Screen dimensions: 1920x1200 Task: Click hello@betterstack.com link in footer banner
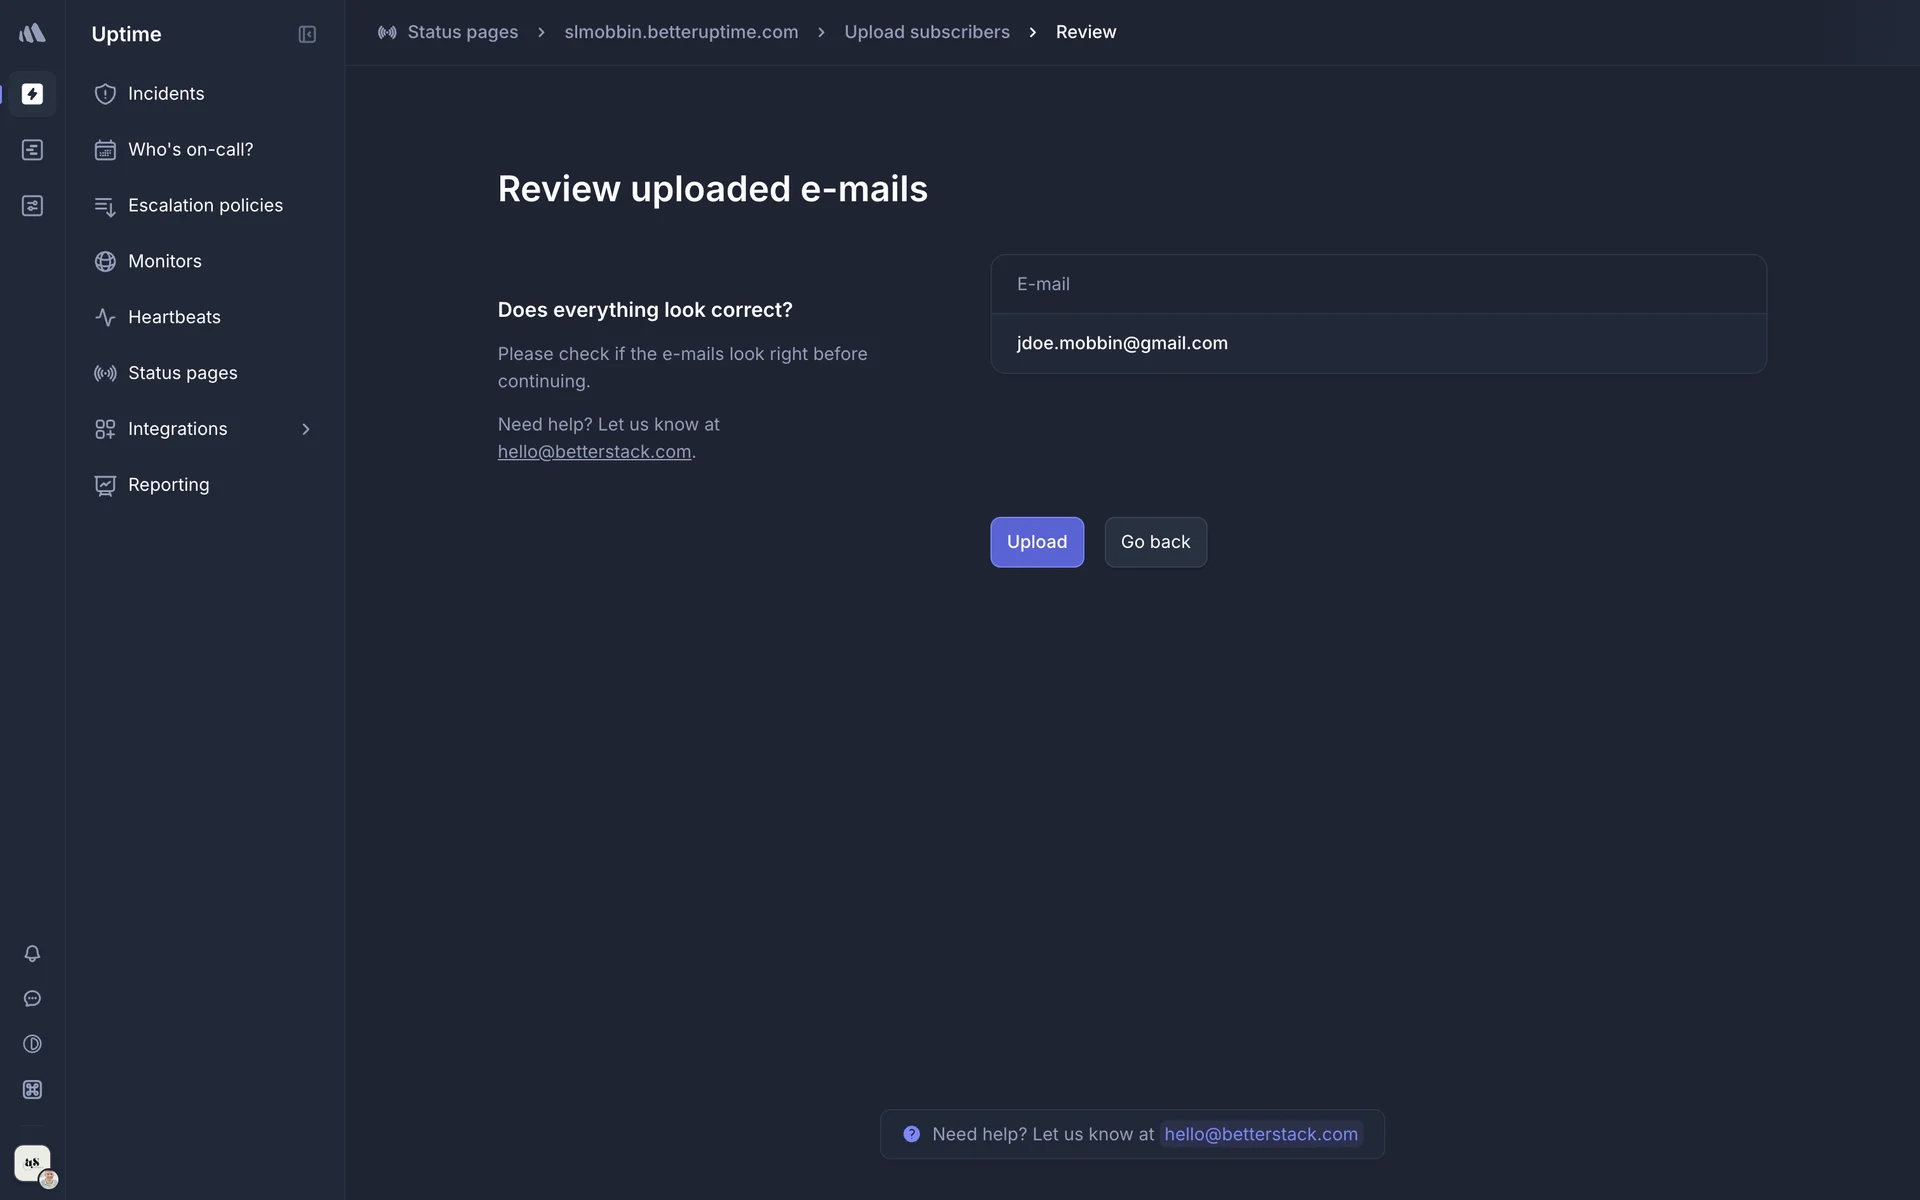[1260, 1134]
